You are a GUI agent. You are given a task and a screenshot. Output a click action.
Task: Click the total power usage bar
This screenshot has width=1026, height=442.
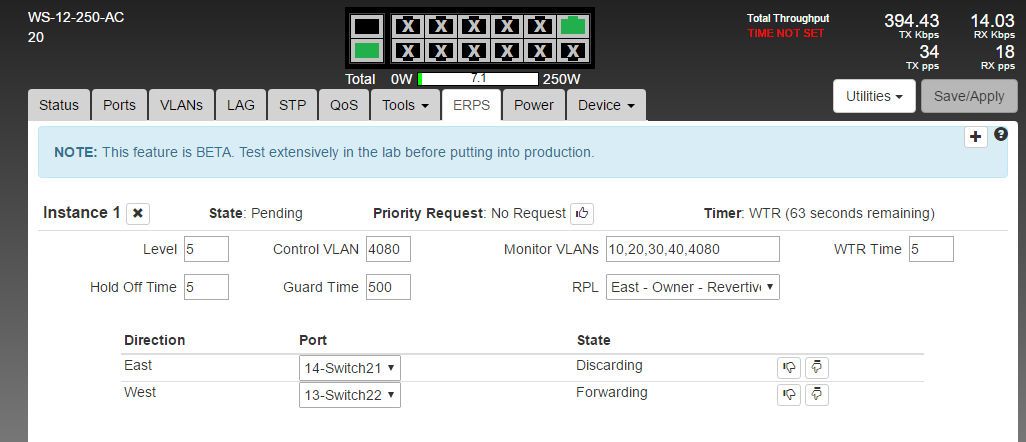tap(478, 78)
